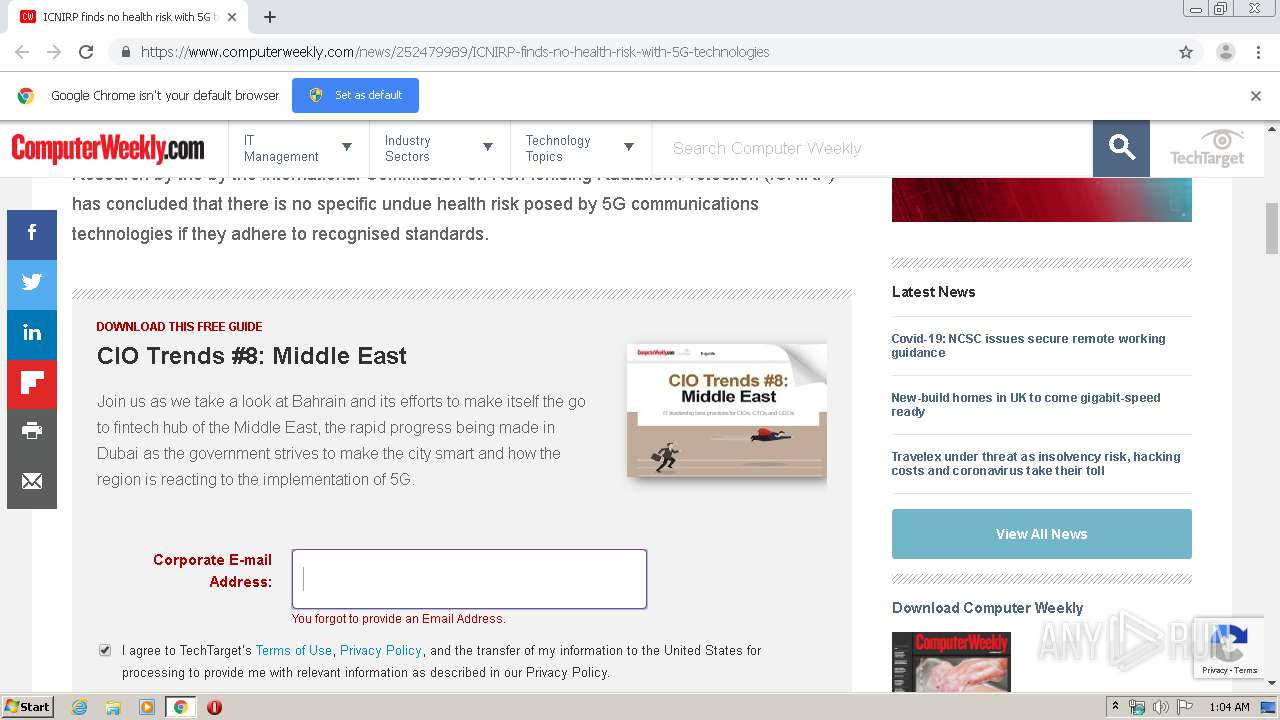
Task: Go back to the previous page
Action: point(22,52)
